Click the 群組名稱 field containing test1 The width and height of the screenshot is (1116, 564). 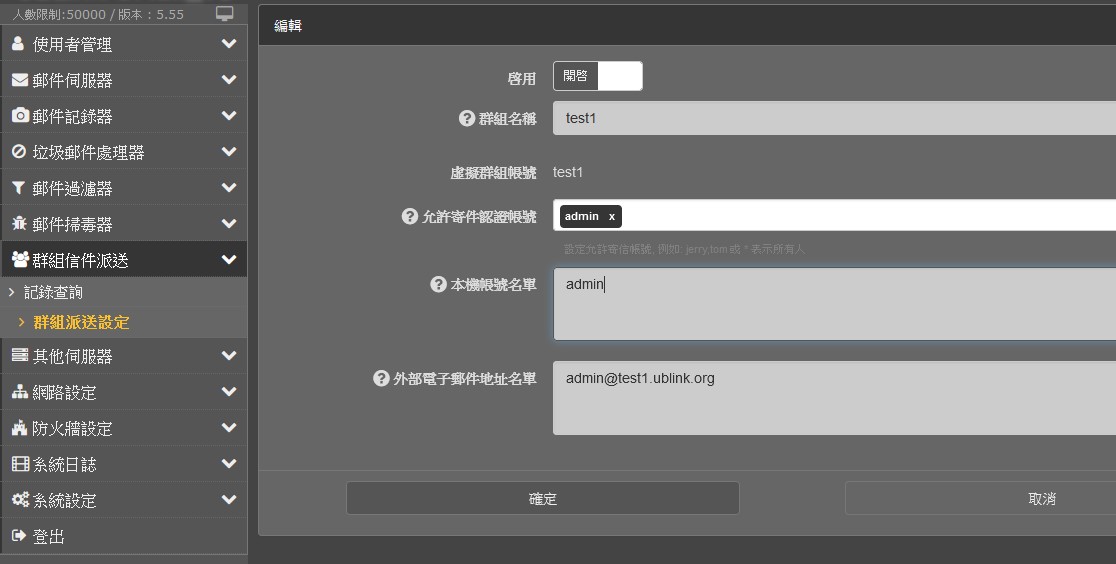click(832, 118)
